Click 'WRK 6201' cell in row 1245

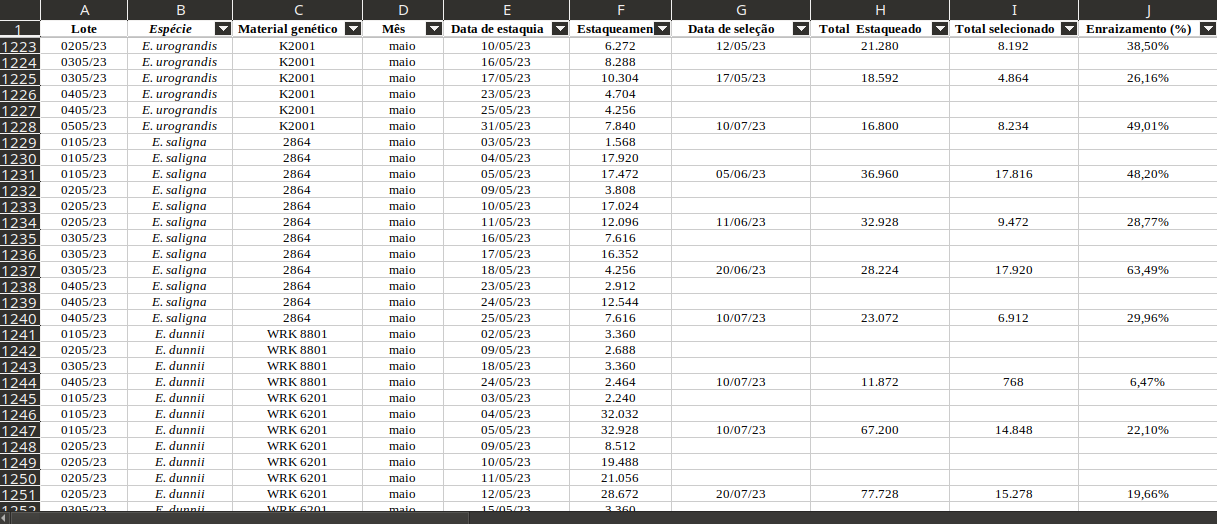297,398
